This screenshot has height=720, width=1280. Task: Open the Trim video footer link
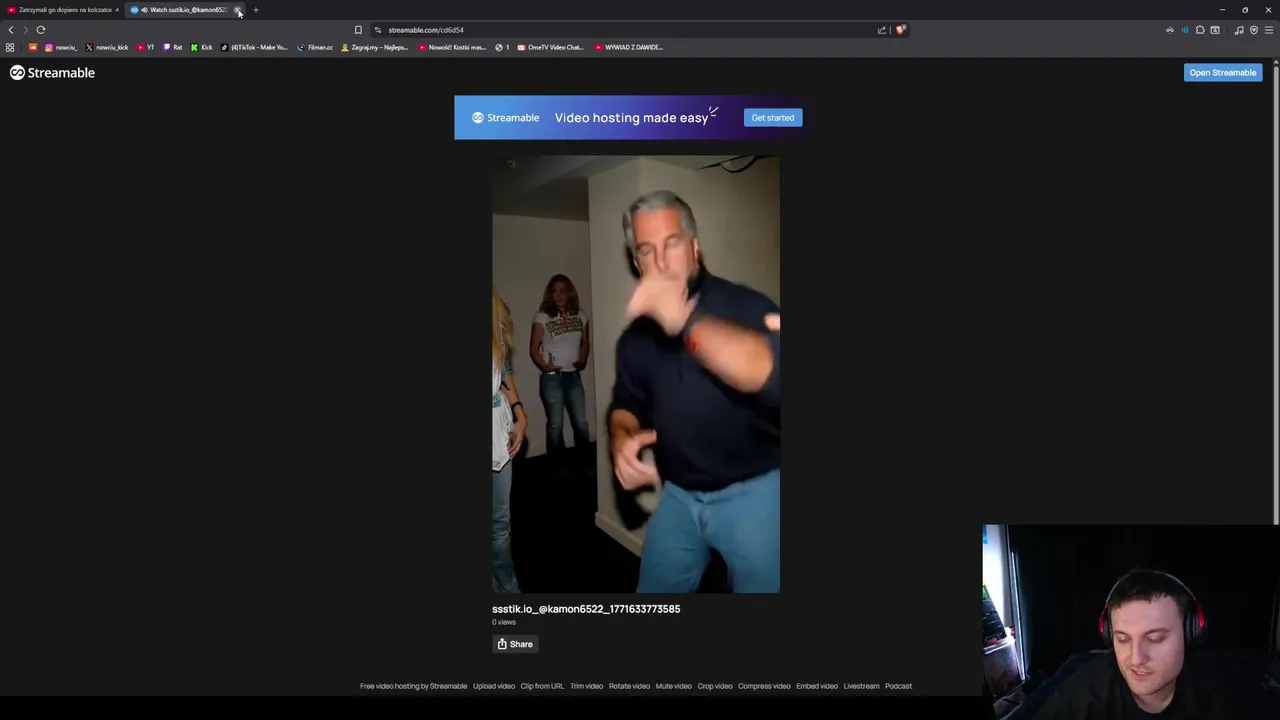click(586, 686)
